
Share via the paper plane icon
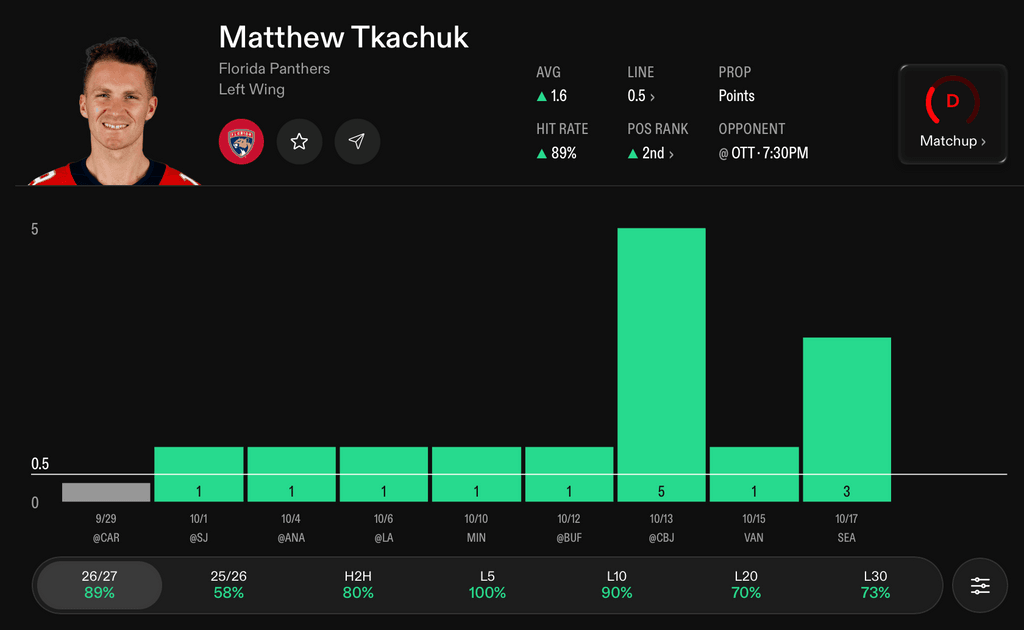click(x=357, y=141)
